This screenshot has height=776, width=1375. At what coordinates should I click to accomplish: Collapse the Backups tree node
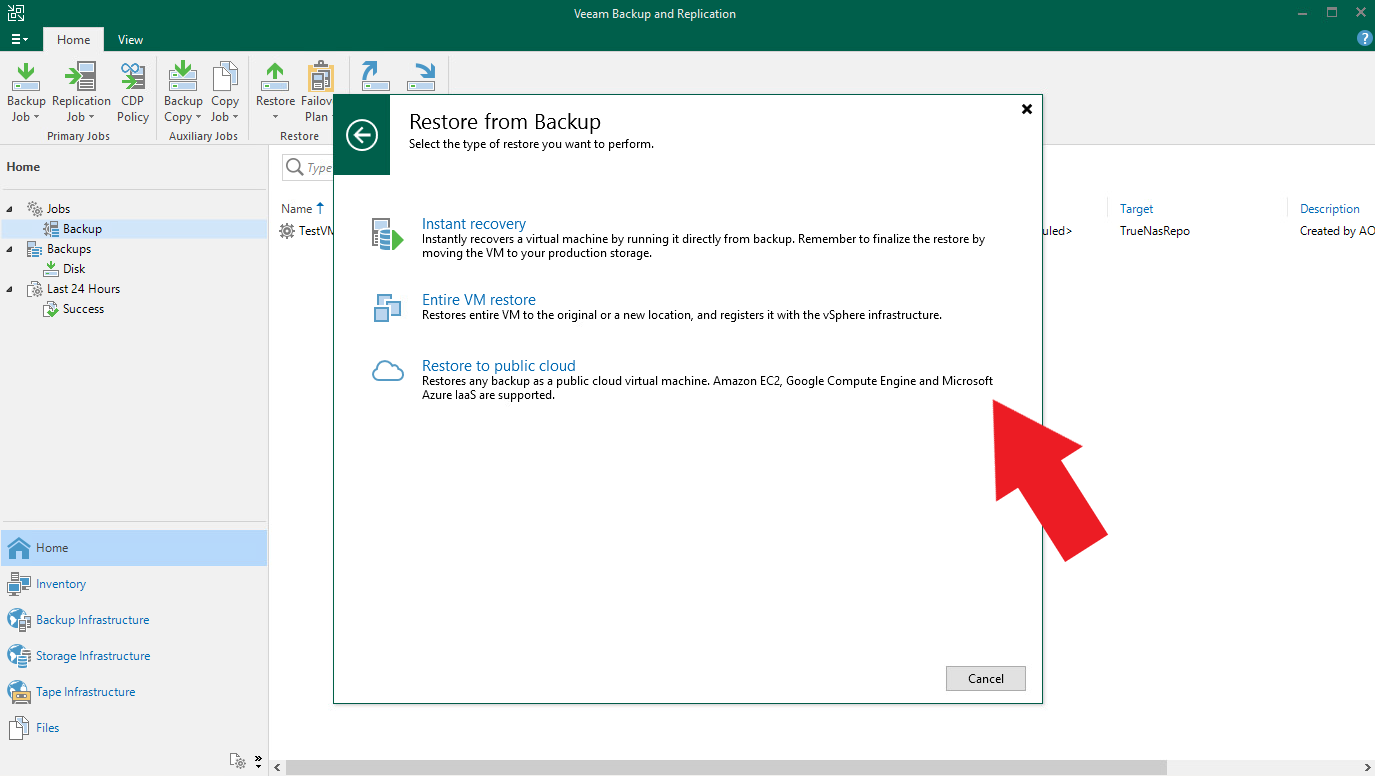tap(10, 249)
